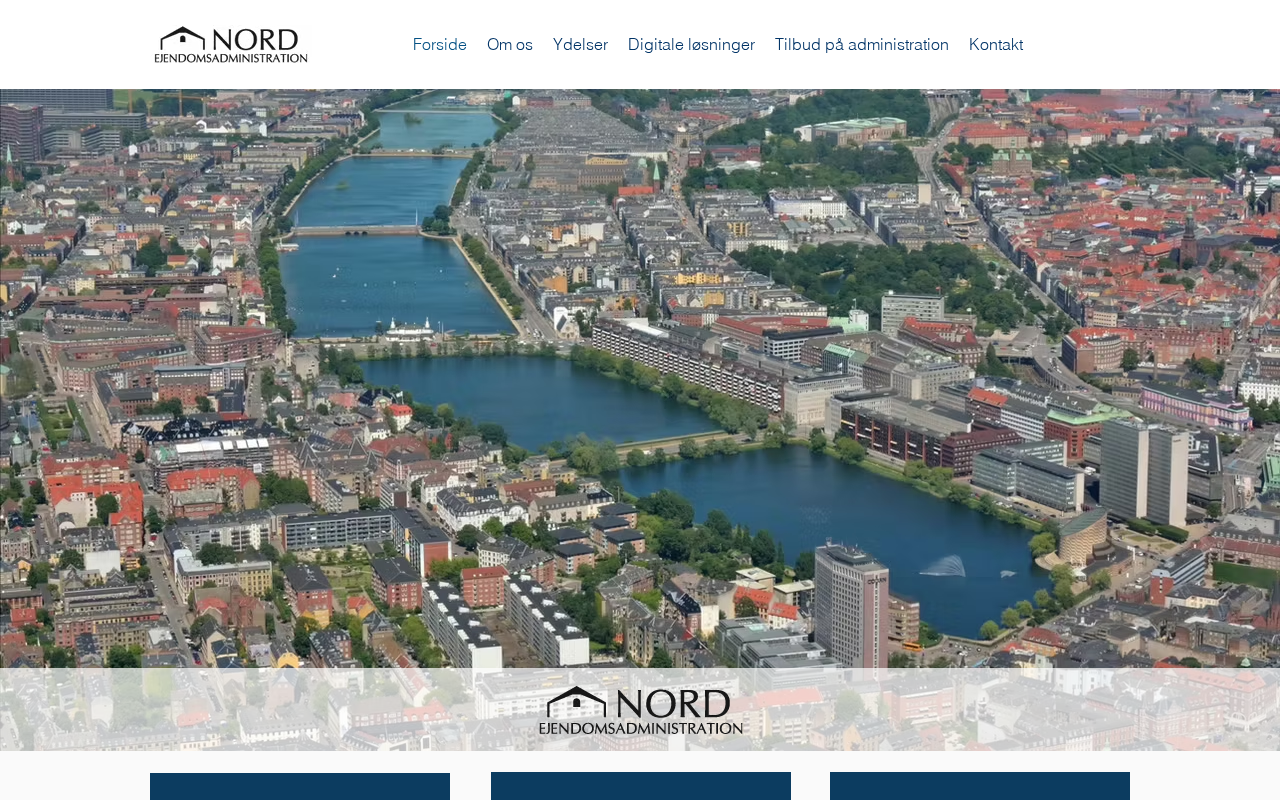Go to the Om os page
Viewport: 1280px width, 800px height.
point(510,44)
